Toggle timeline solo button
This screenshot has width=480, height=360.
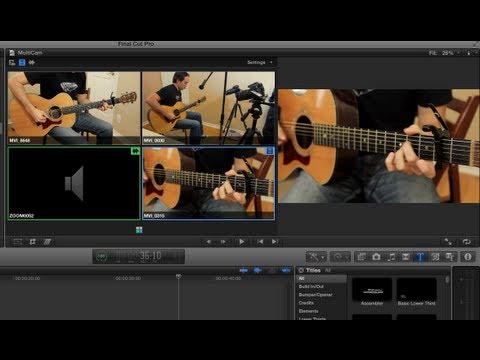[x=272, y=270]
